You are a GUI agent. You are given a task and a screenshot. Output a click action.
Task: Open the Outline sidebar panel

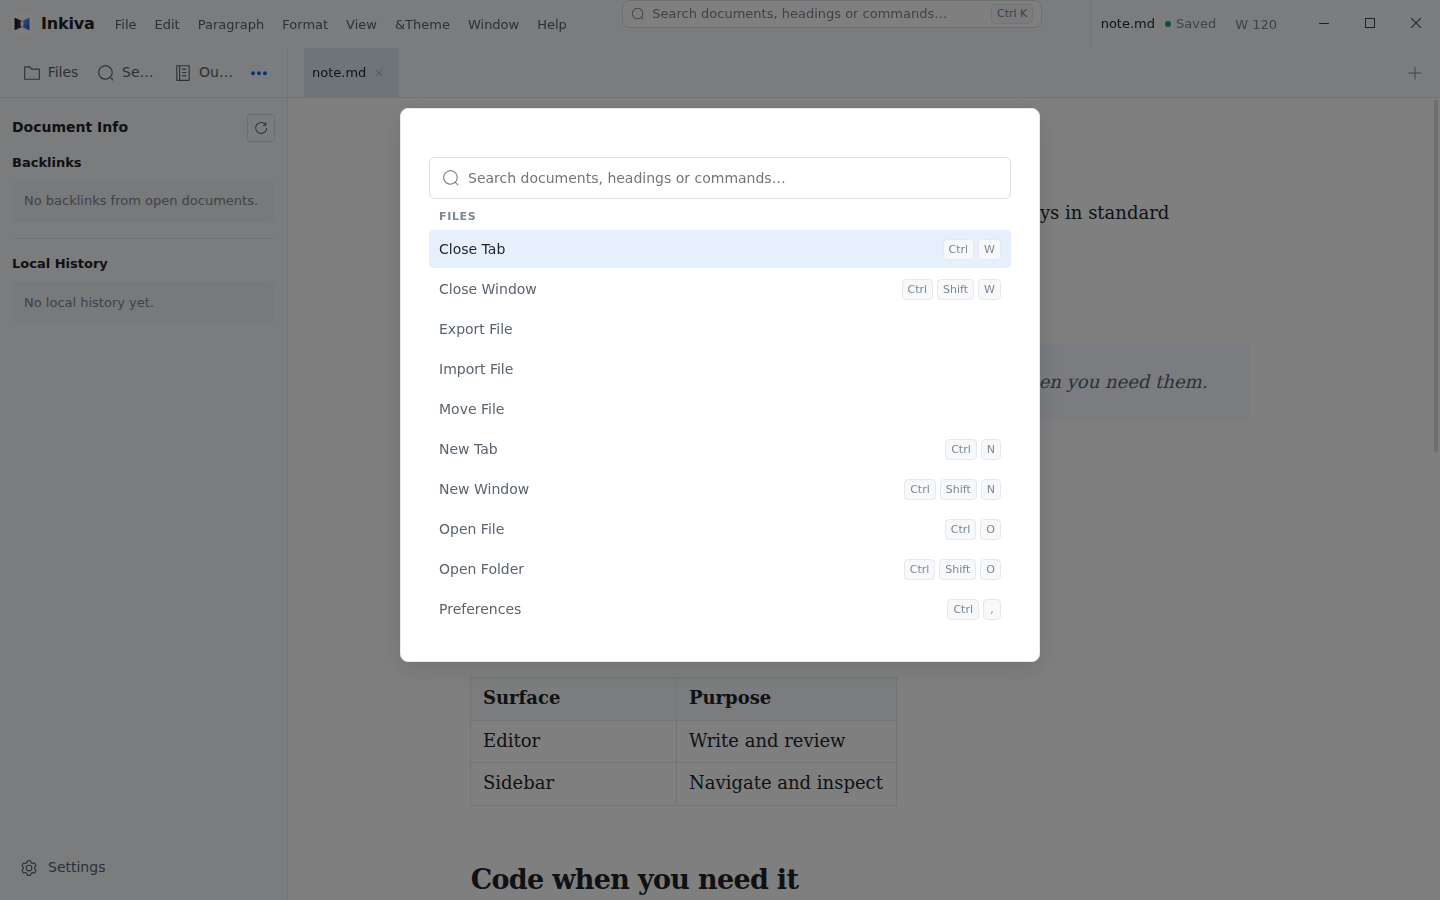point(204,72)
